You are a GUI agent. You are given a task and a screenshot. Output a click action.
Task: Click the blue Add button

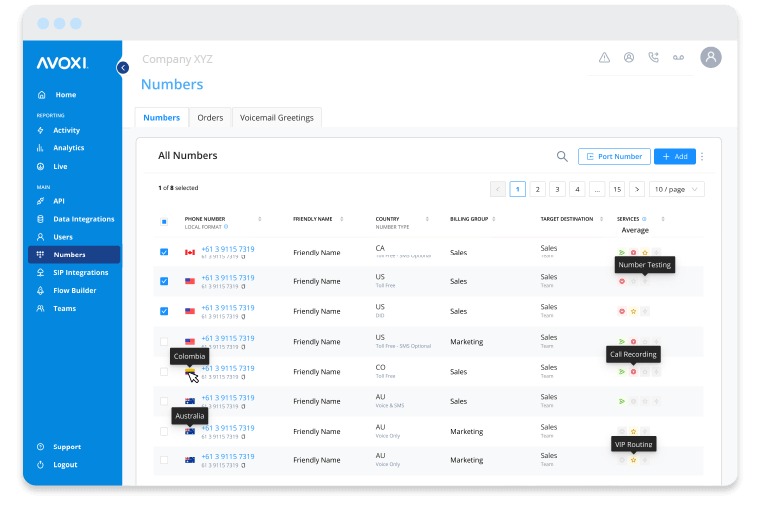(675, 156)
